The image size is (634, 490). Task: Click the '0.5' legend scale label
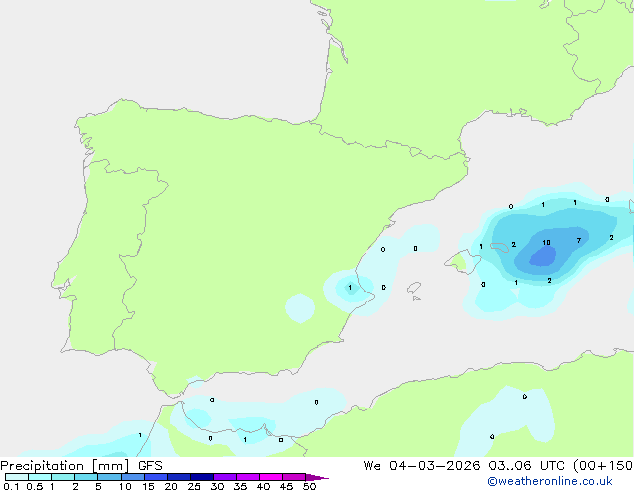pyautogui.click(x=35, y=486)
